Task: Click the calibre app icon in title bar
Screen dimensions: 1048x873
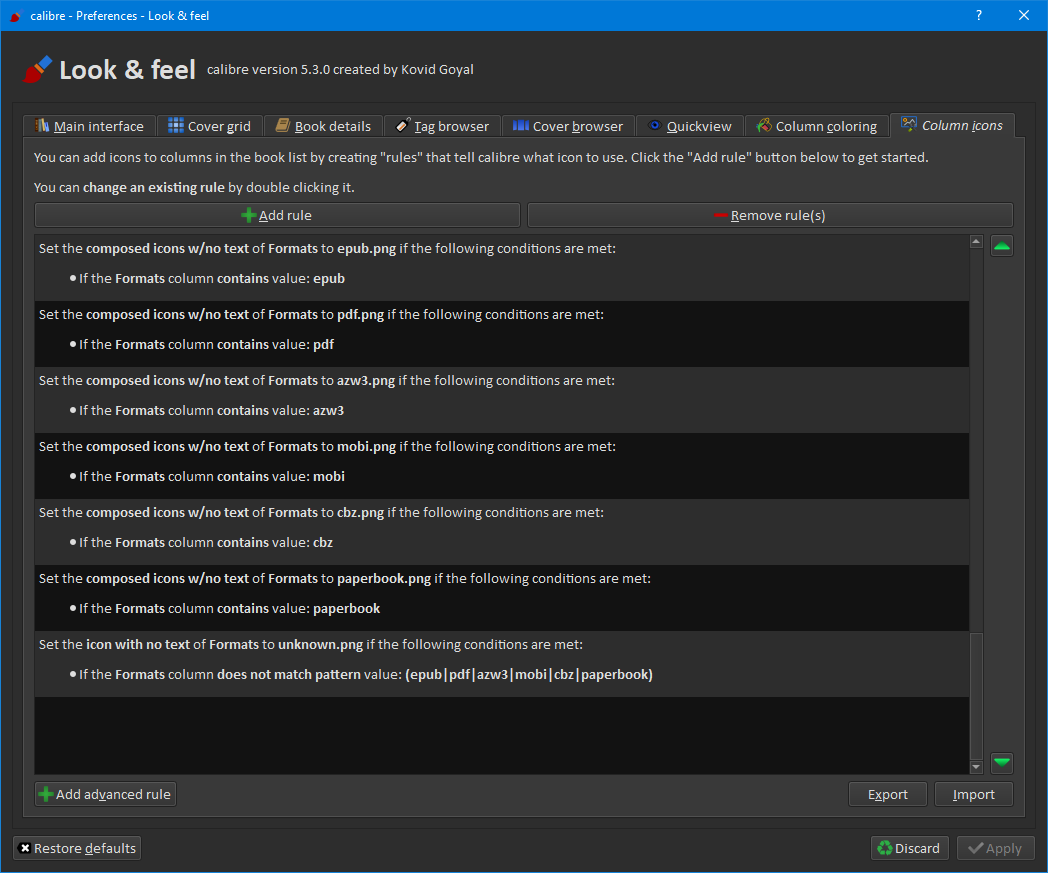Action: pyautogui.click(x=15, y=15)
